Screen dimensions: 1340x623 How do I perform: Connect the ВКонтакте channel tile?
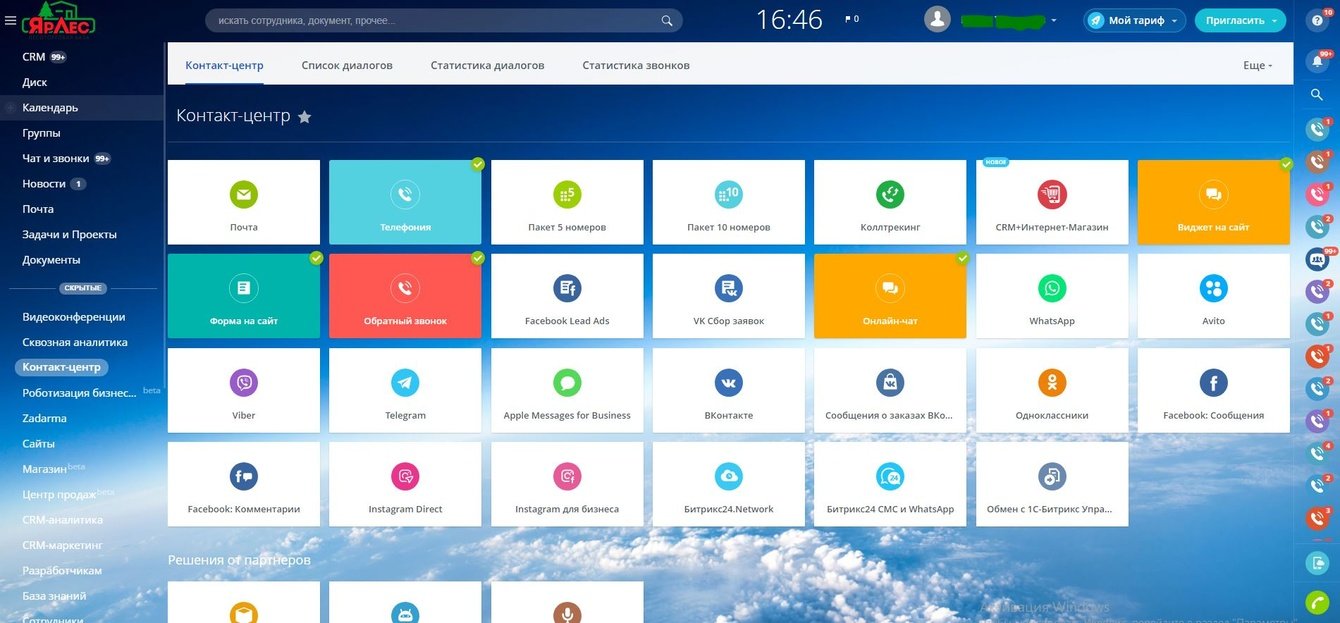(728, 390)
